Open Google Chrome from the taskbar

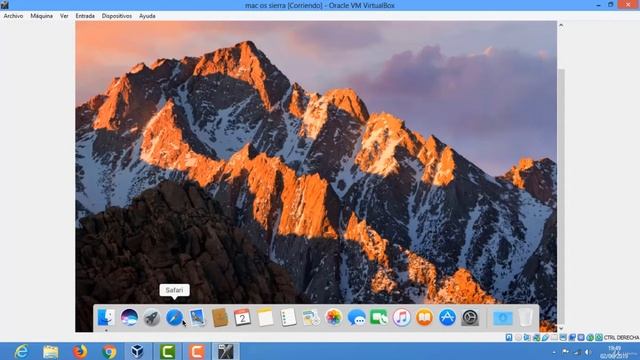[109, 351]
